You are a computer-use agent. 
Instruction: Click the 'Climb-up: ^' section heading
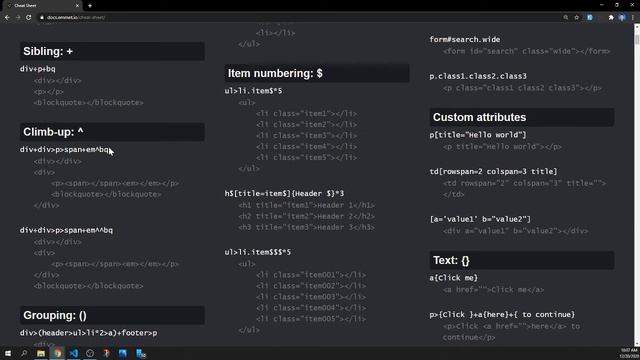point(112,132)
